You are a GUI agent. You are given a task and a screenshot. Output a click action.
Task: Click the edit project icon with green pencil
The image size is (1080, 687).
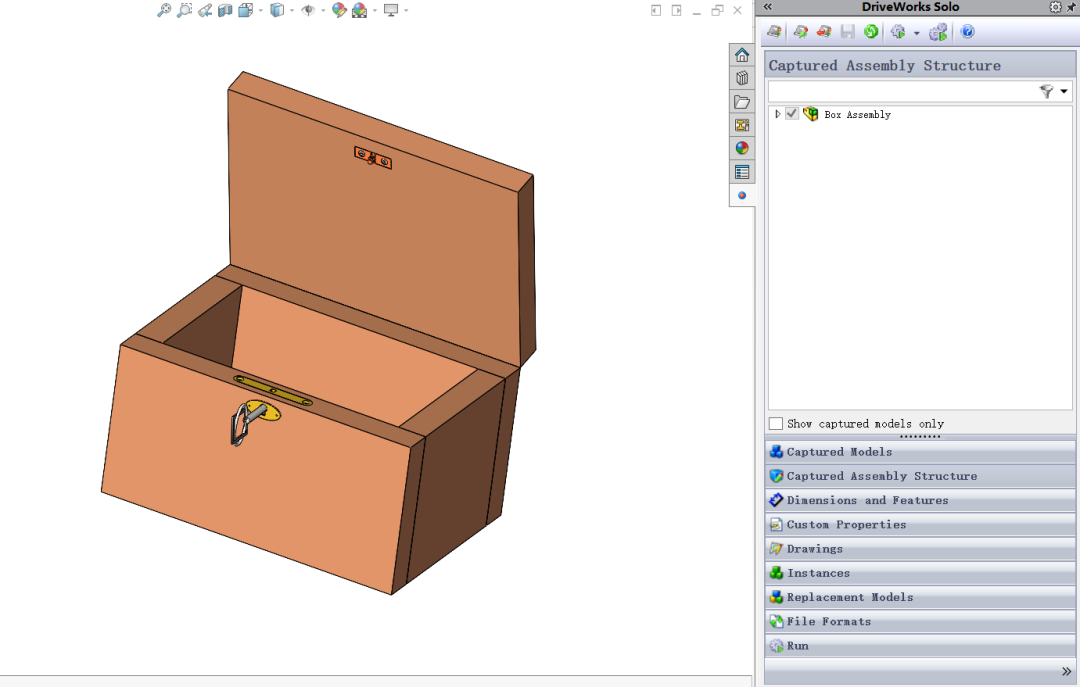800,32
